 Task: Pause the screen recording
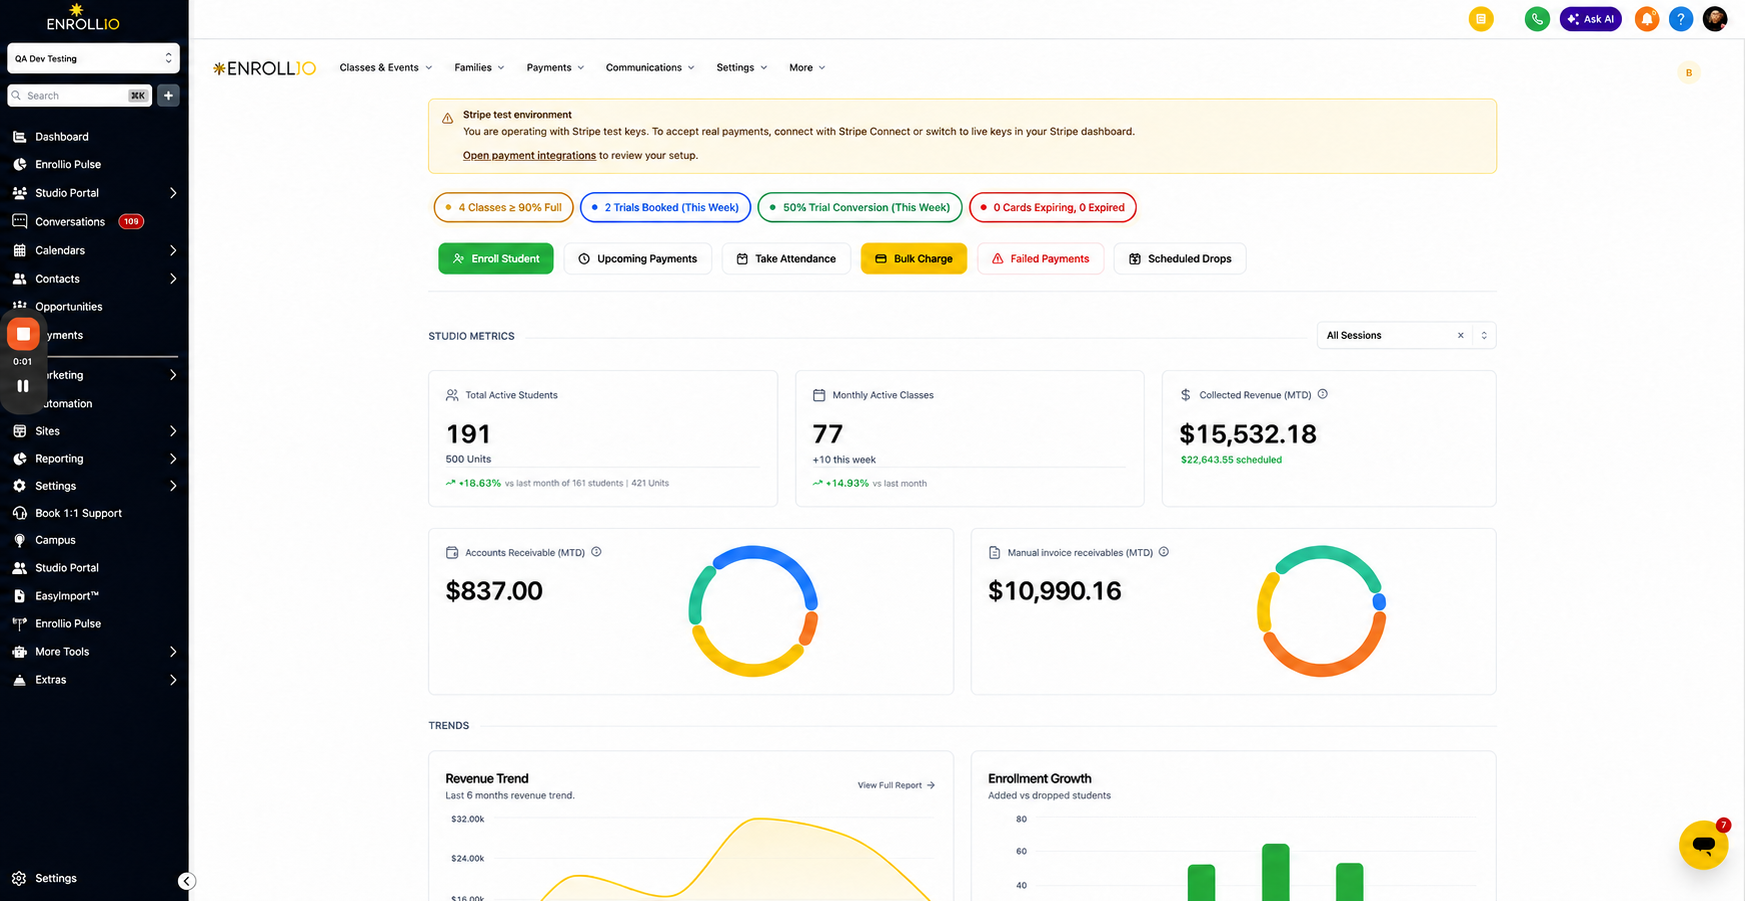click(x=23, y=386)
